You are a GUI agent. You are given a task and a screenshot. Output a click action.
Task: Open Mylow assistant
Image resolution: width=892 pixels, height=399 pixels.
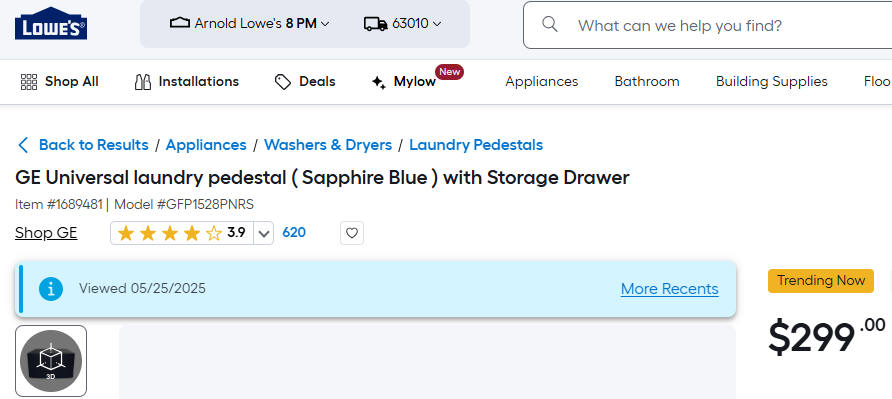click(x=404, y=82)
